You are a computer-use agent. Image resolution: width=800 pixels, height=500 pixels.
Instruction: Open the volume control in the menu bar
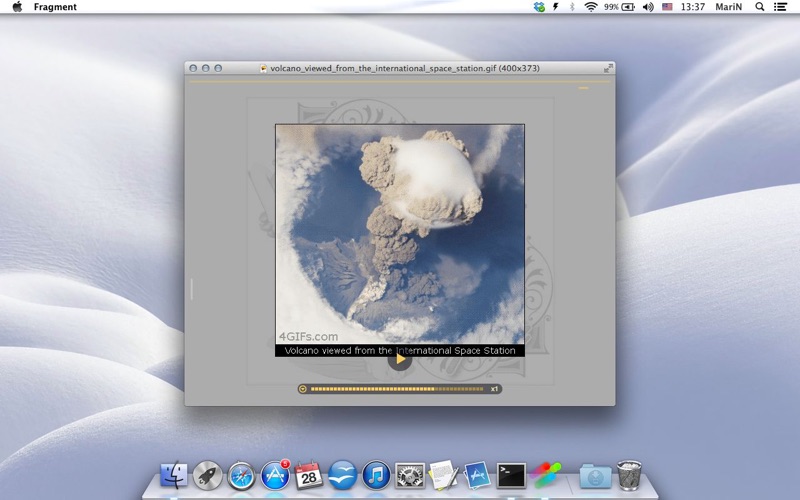tap(648, 7)
